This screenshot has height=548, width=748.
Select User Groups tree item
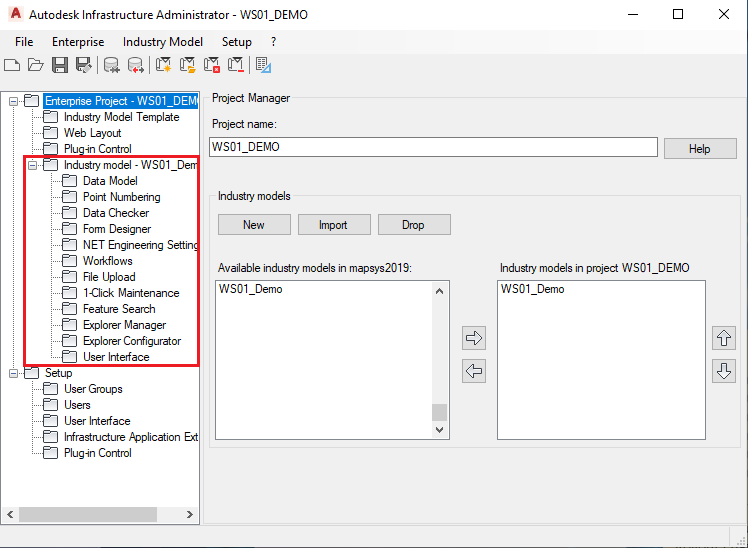tap(94, 389)
